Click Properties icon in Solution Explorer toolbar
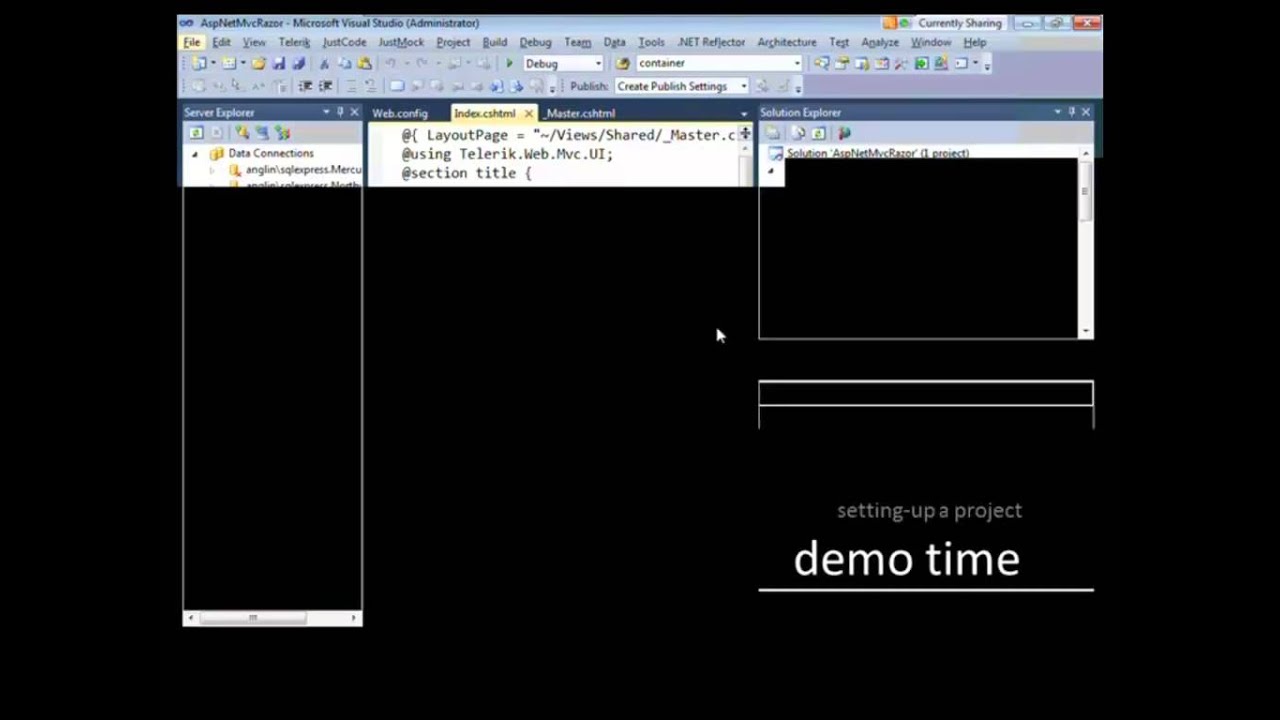The image size is (1280, 720). click(773, 132)
